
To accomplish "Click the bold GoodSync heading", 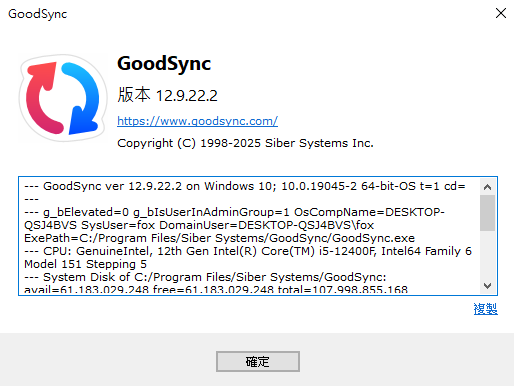I will coord(164,63).
